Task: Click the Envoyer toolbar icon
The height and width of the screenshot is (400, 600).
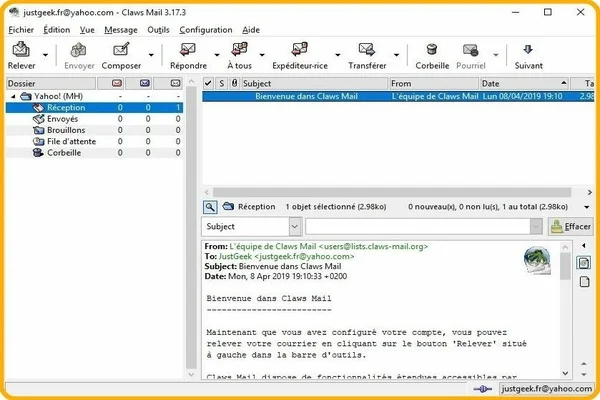Action: [79, 50]
